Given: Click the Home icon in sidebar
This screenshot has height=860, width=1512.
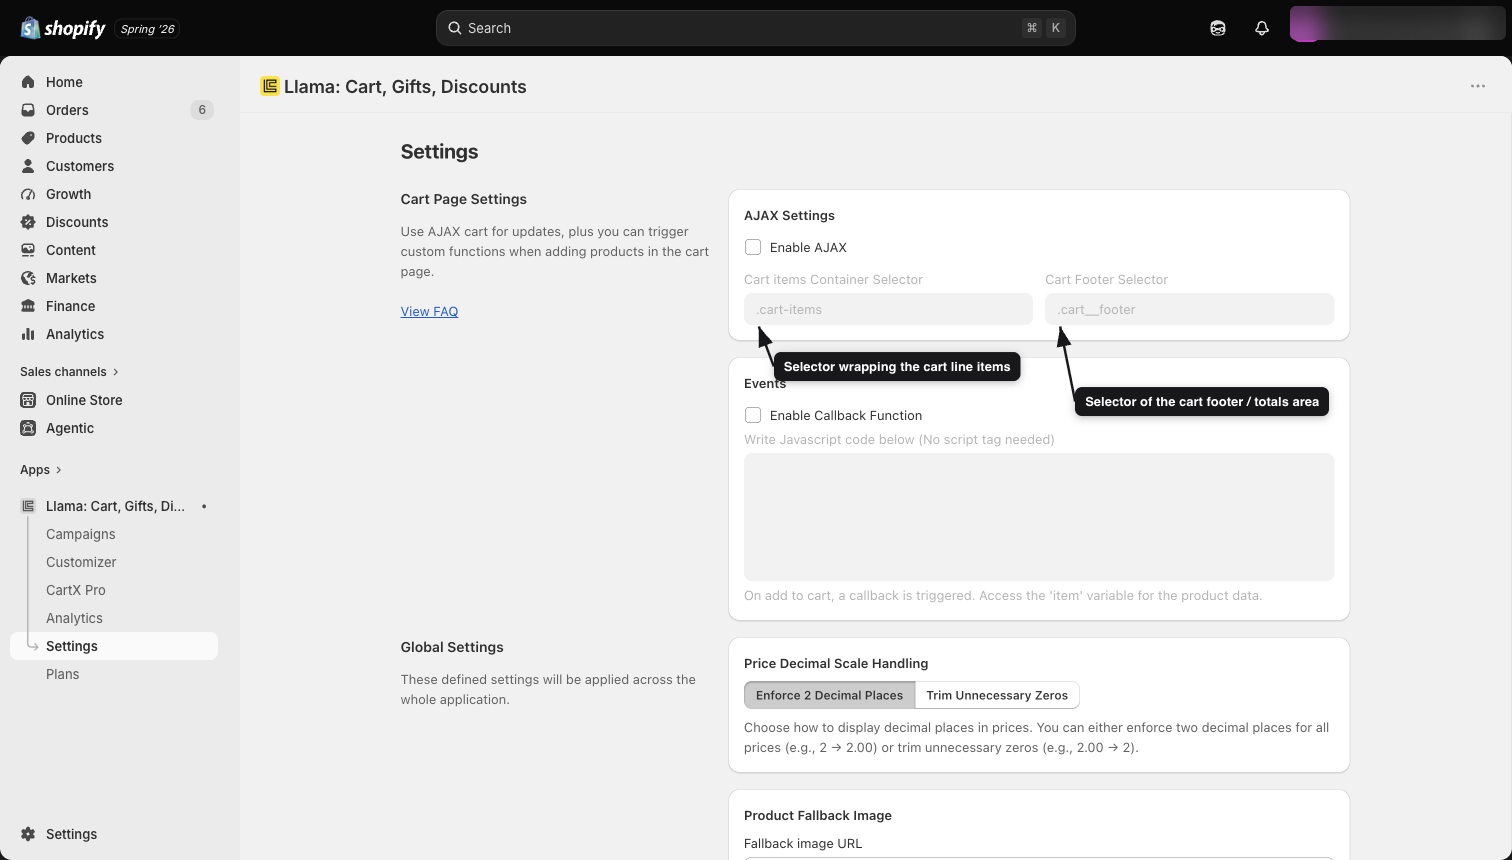Looking at the screenshot, I should [x=28, y=82].
